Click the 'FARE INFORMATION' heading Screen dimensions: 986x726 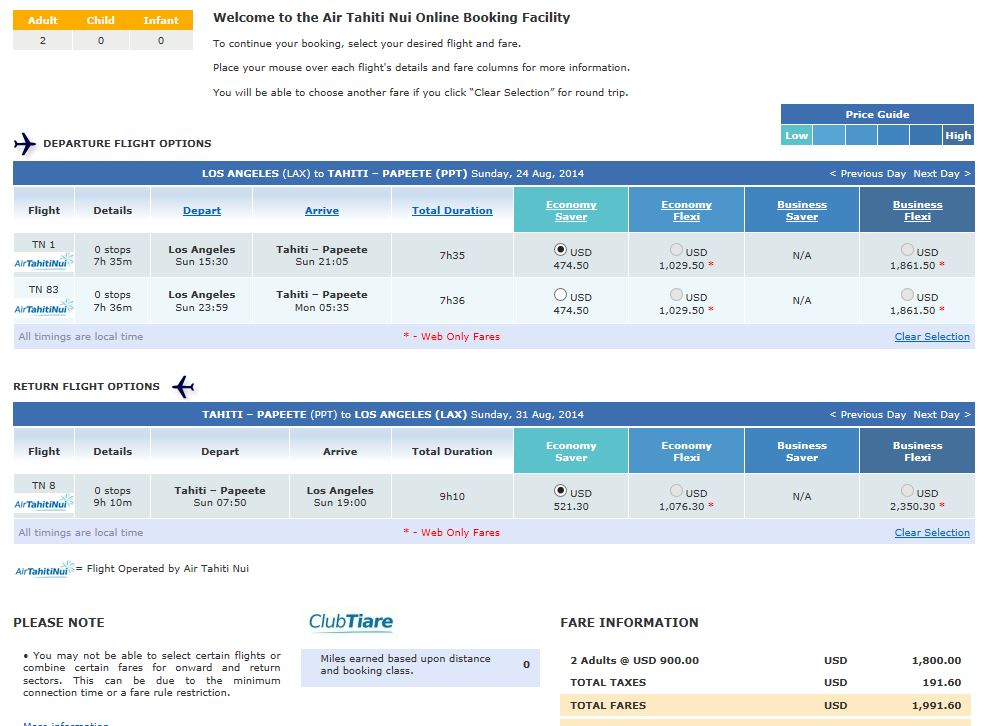[629, 623]
